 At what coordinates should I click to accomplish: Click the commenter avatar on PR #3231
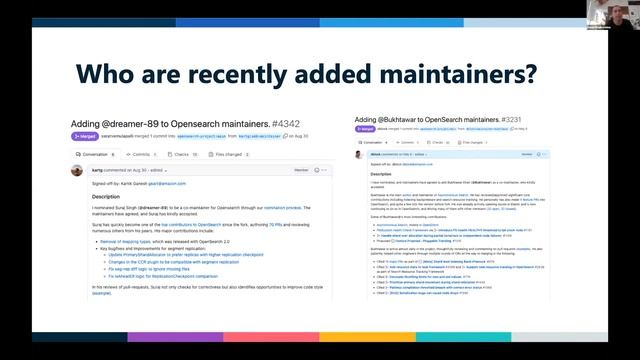[x=359, y=155]
